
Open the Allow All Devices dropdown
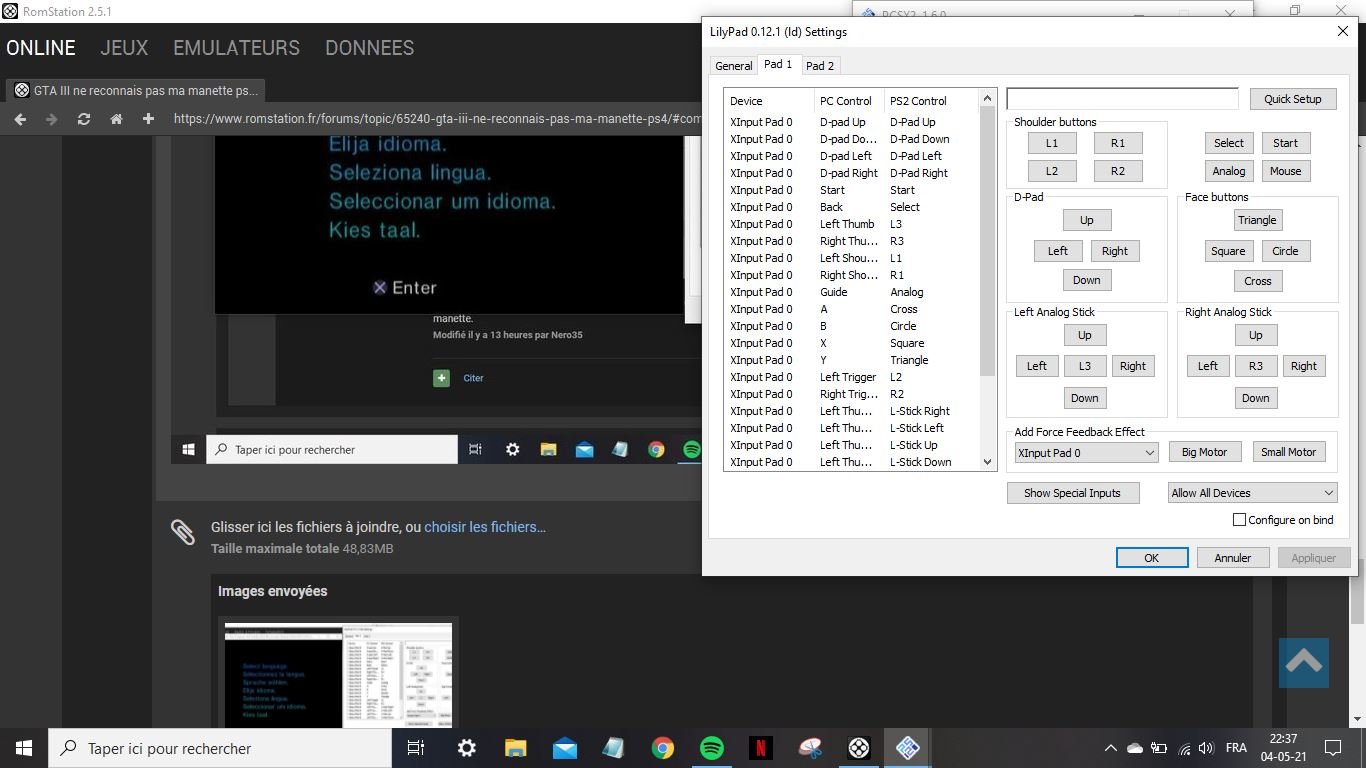click(x=1252, y=493)
